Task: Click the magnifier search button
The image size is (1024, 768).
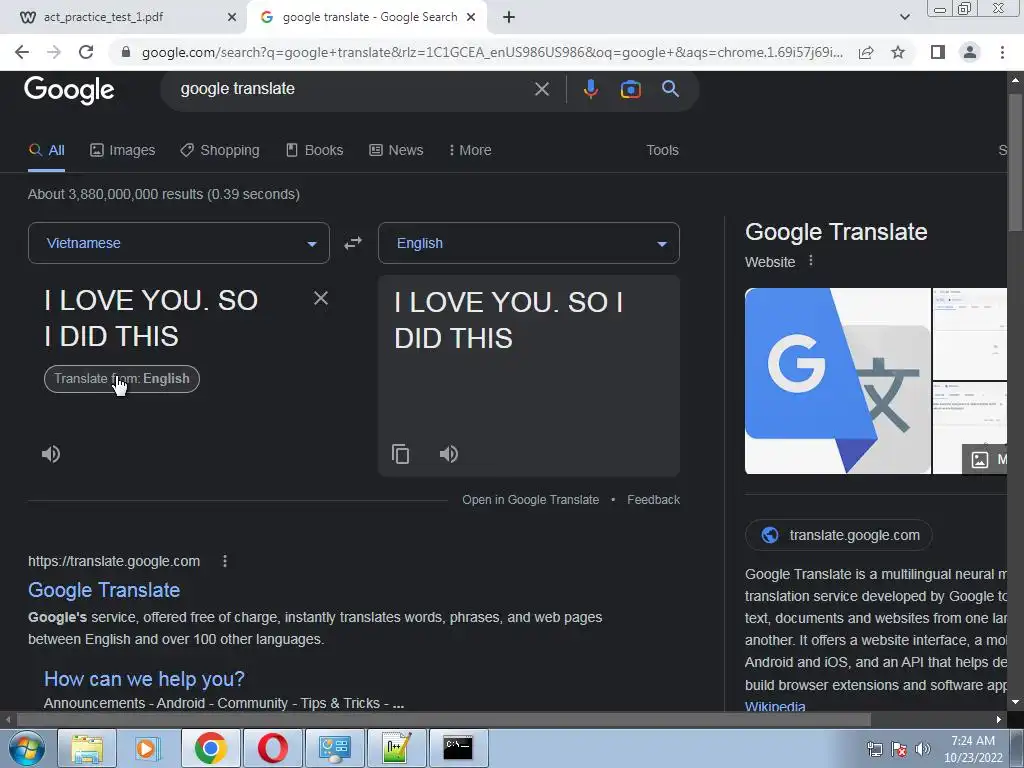Action: click(x=670, y=89)
